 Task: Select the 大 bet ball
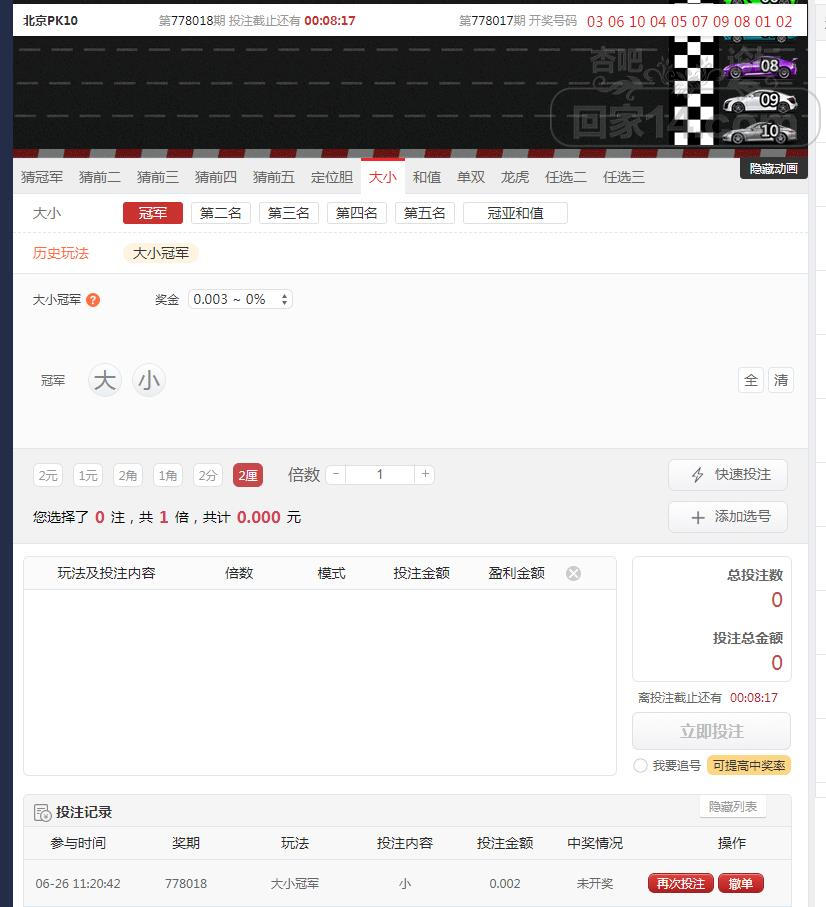click(105, 381)
